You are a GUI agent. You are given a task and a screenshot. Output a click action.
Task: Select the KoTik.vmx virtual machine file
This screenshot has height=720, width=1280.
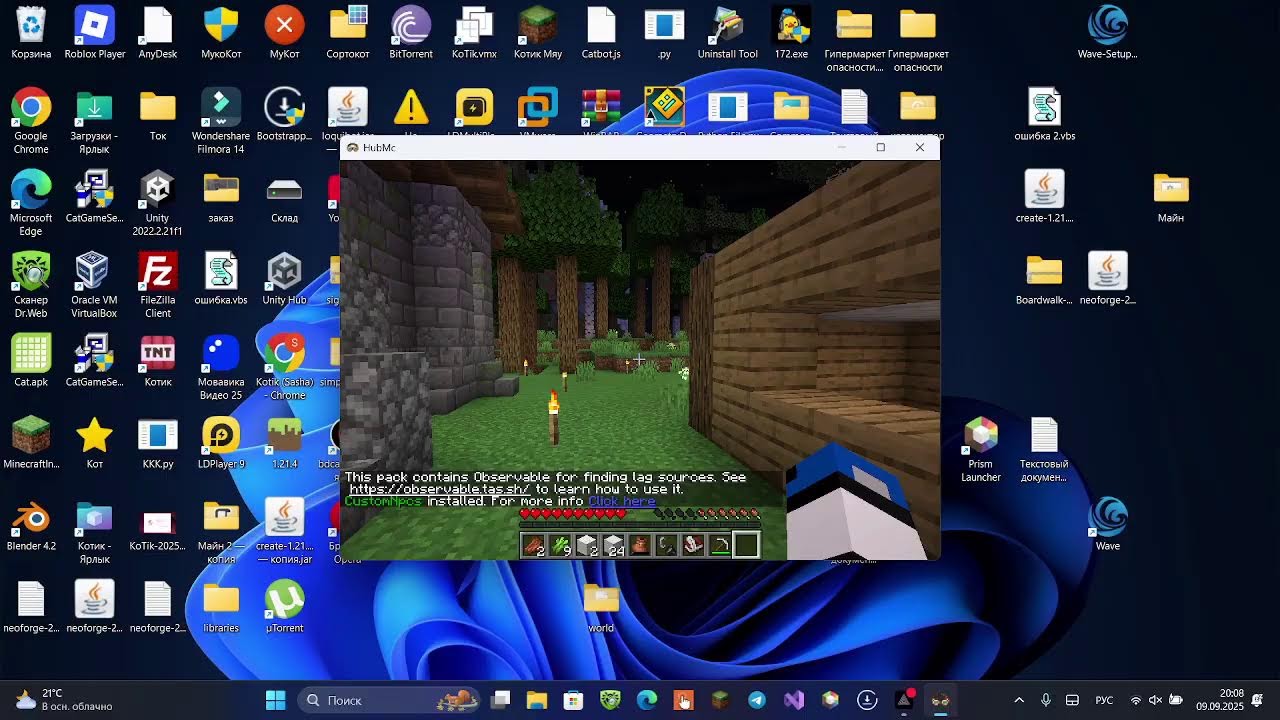click(474, 33)
